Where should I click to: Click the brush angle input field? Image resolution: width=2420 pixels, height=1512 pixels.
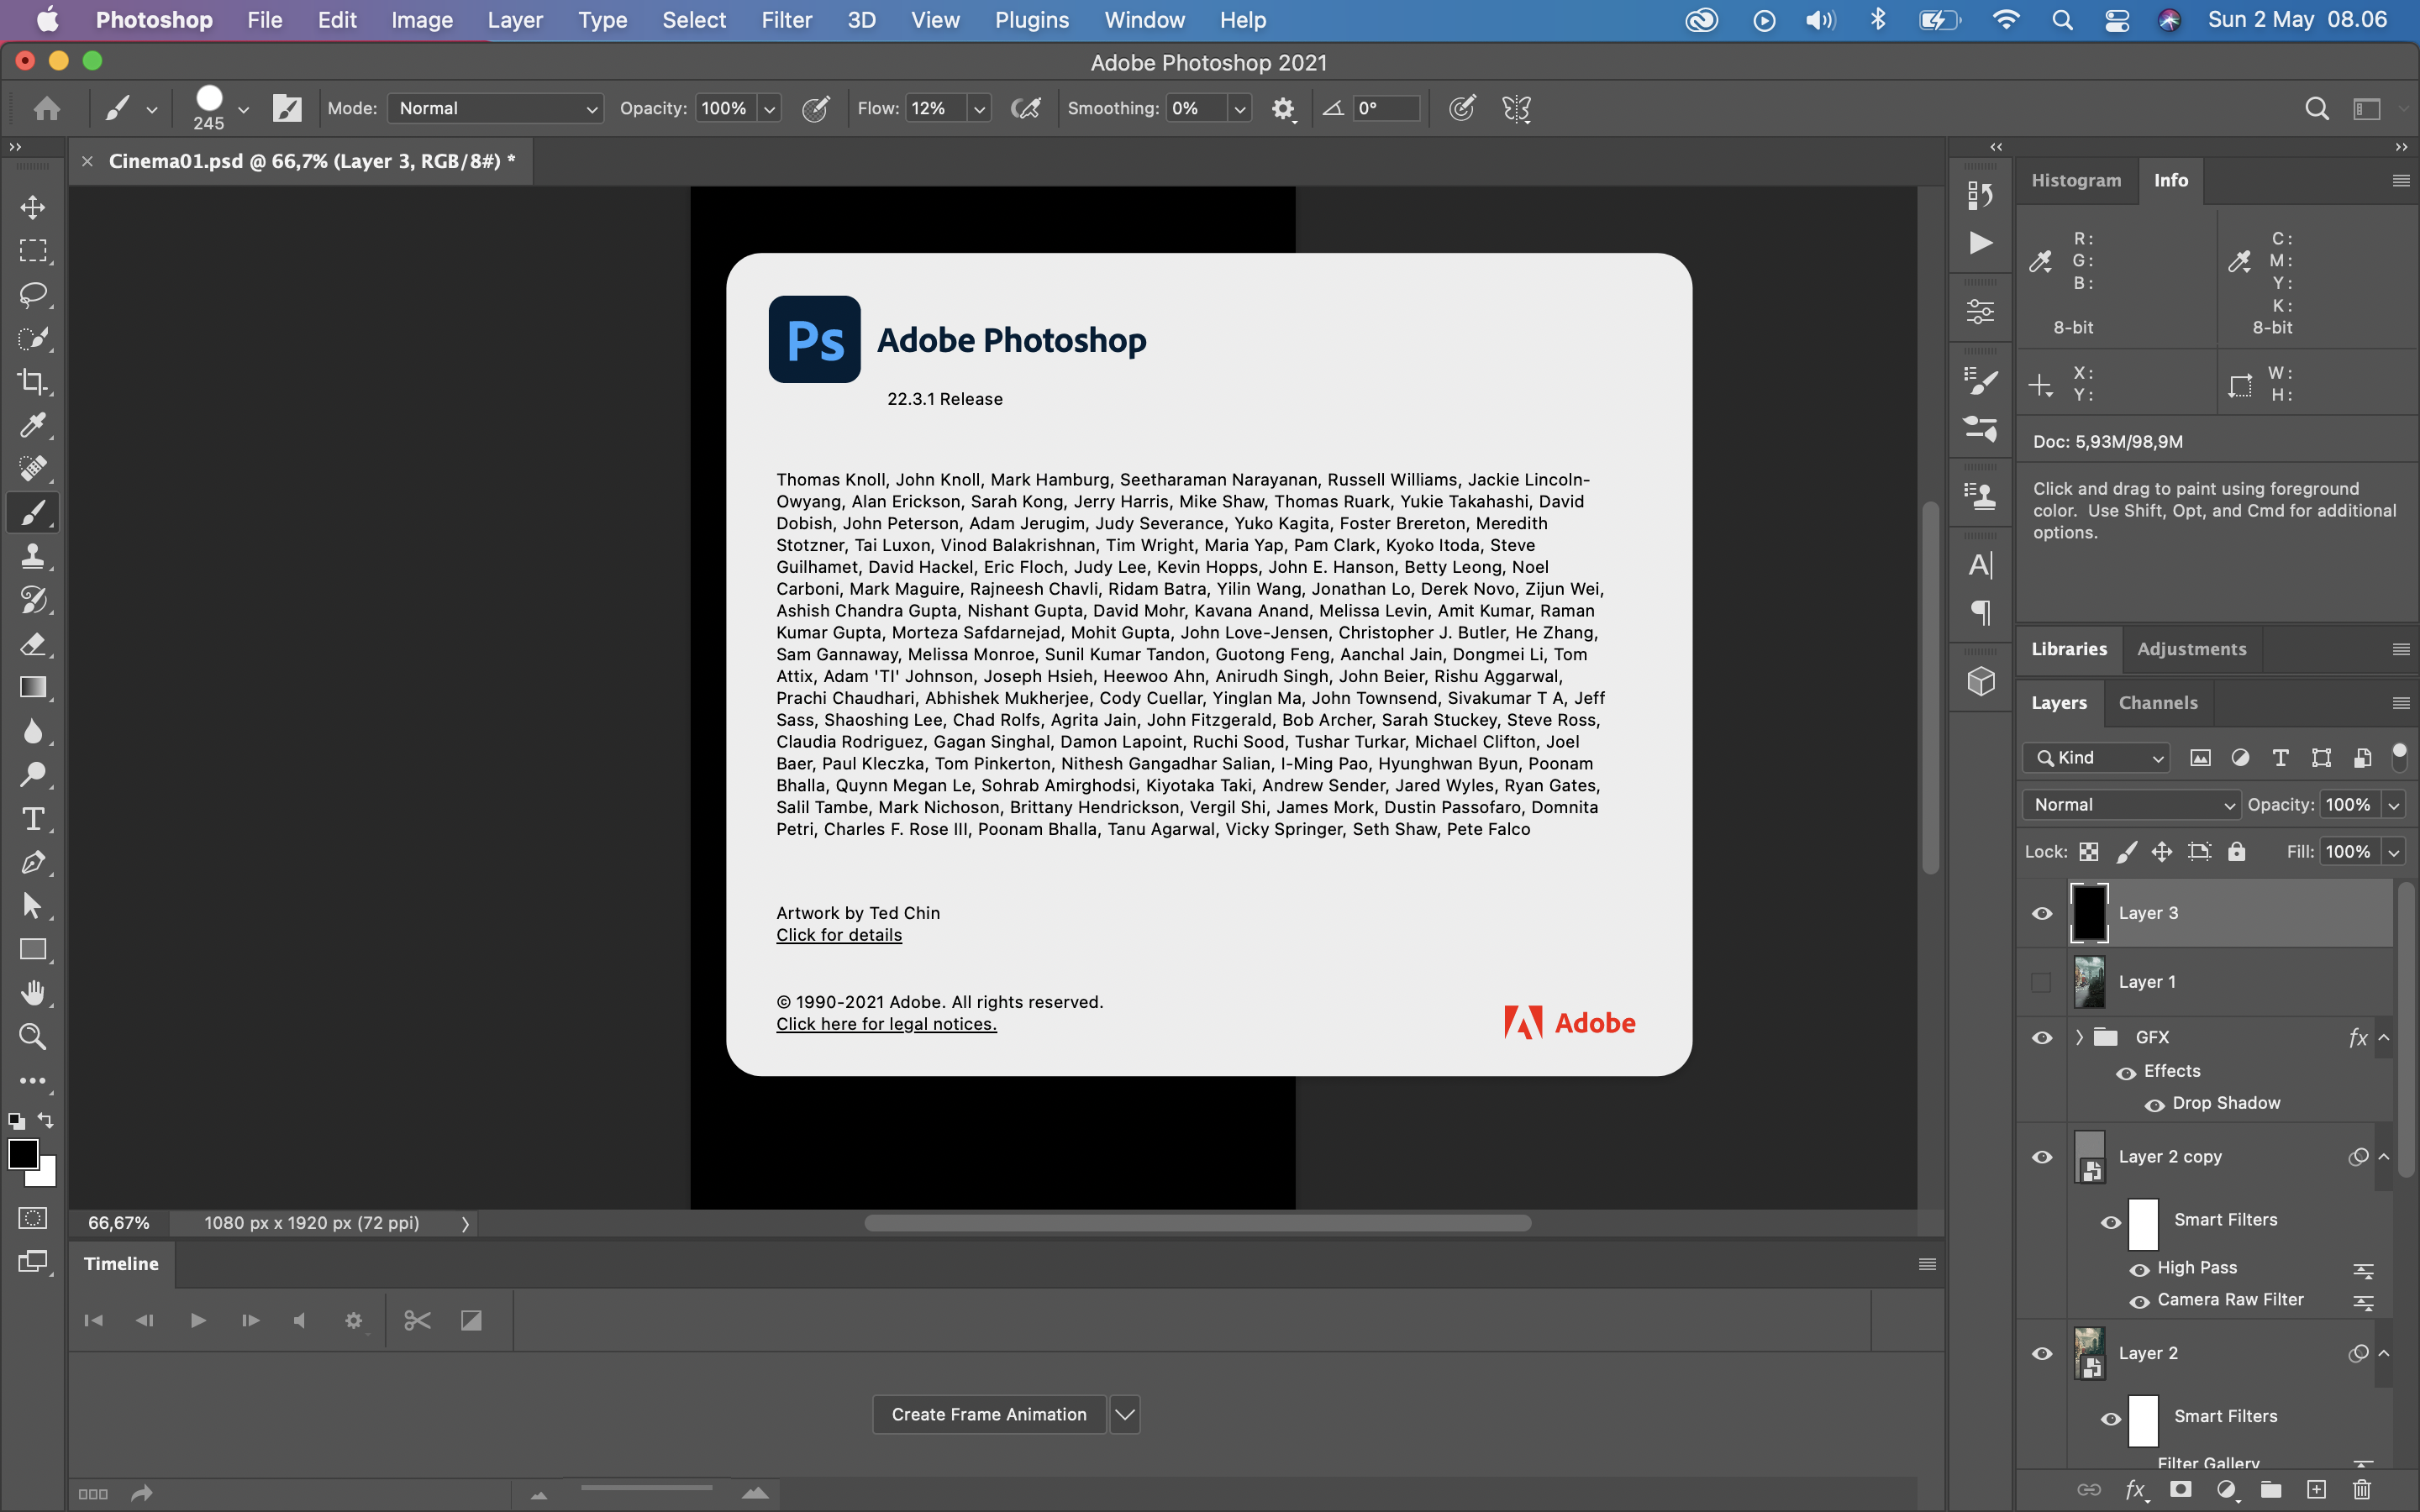click(x=1386, y=108)
